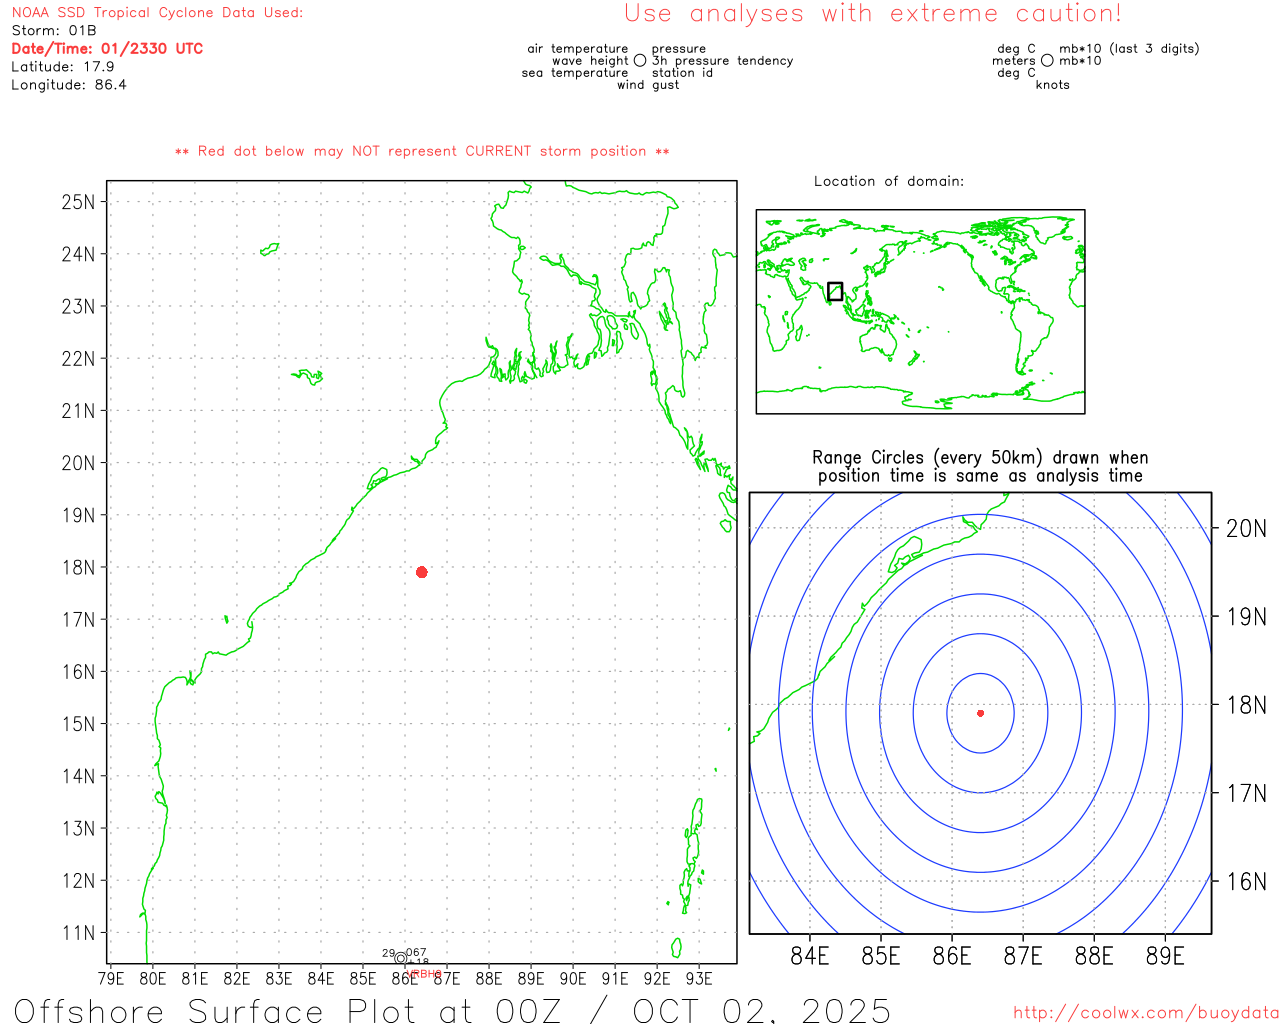Click the '16N' label on range circles plot

pyautogui.click(x=1246, y=881)
